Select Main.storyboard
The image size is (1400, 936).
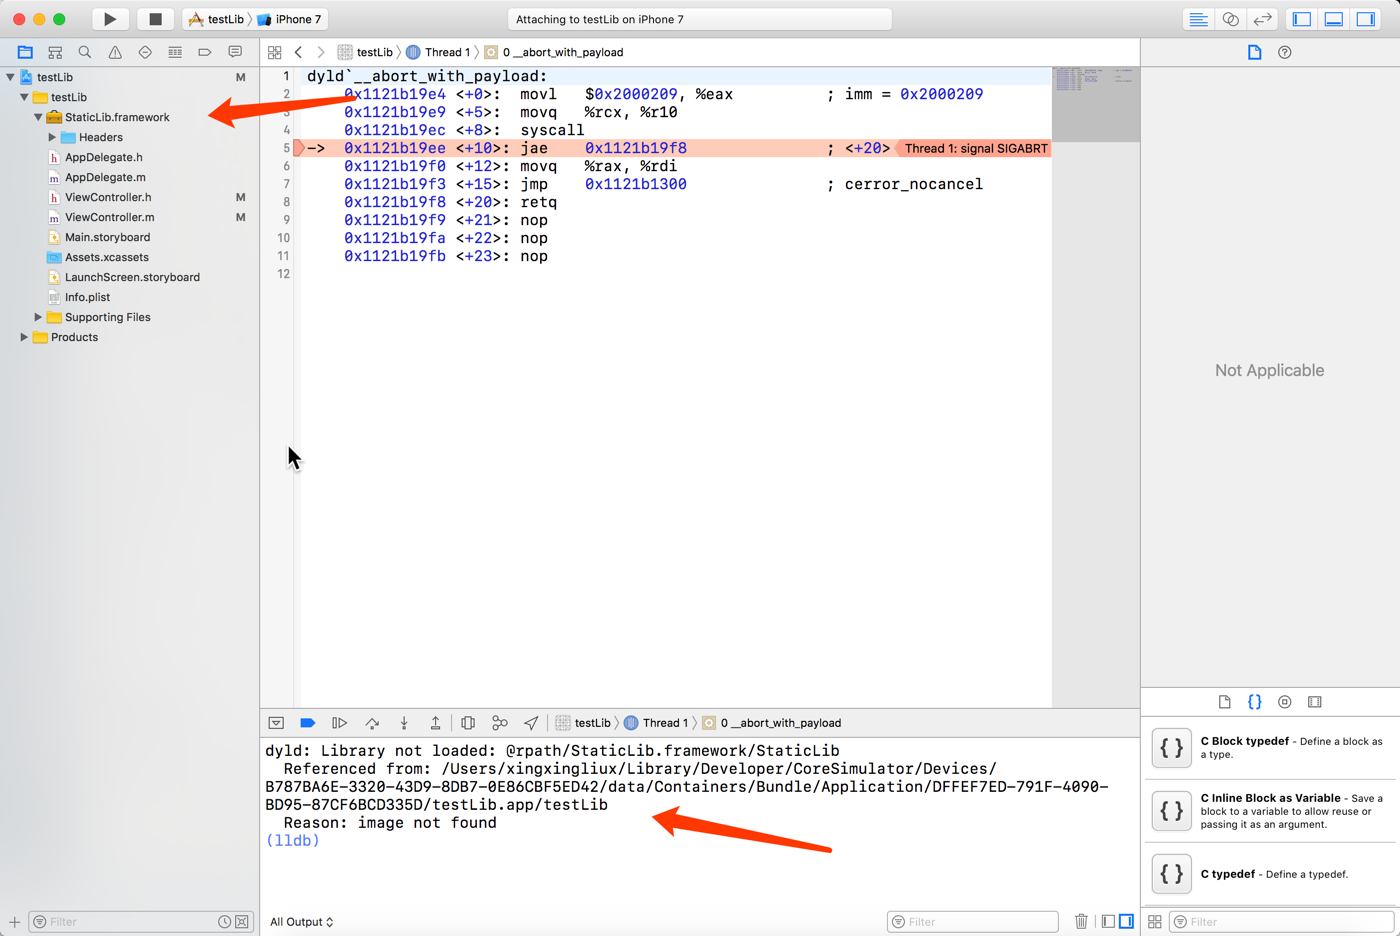pos(107,237)
